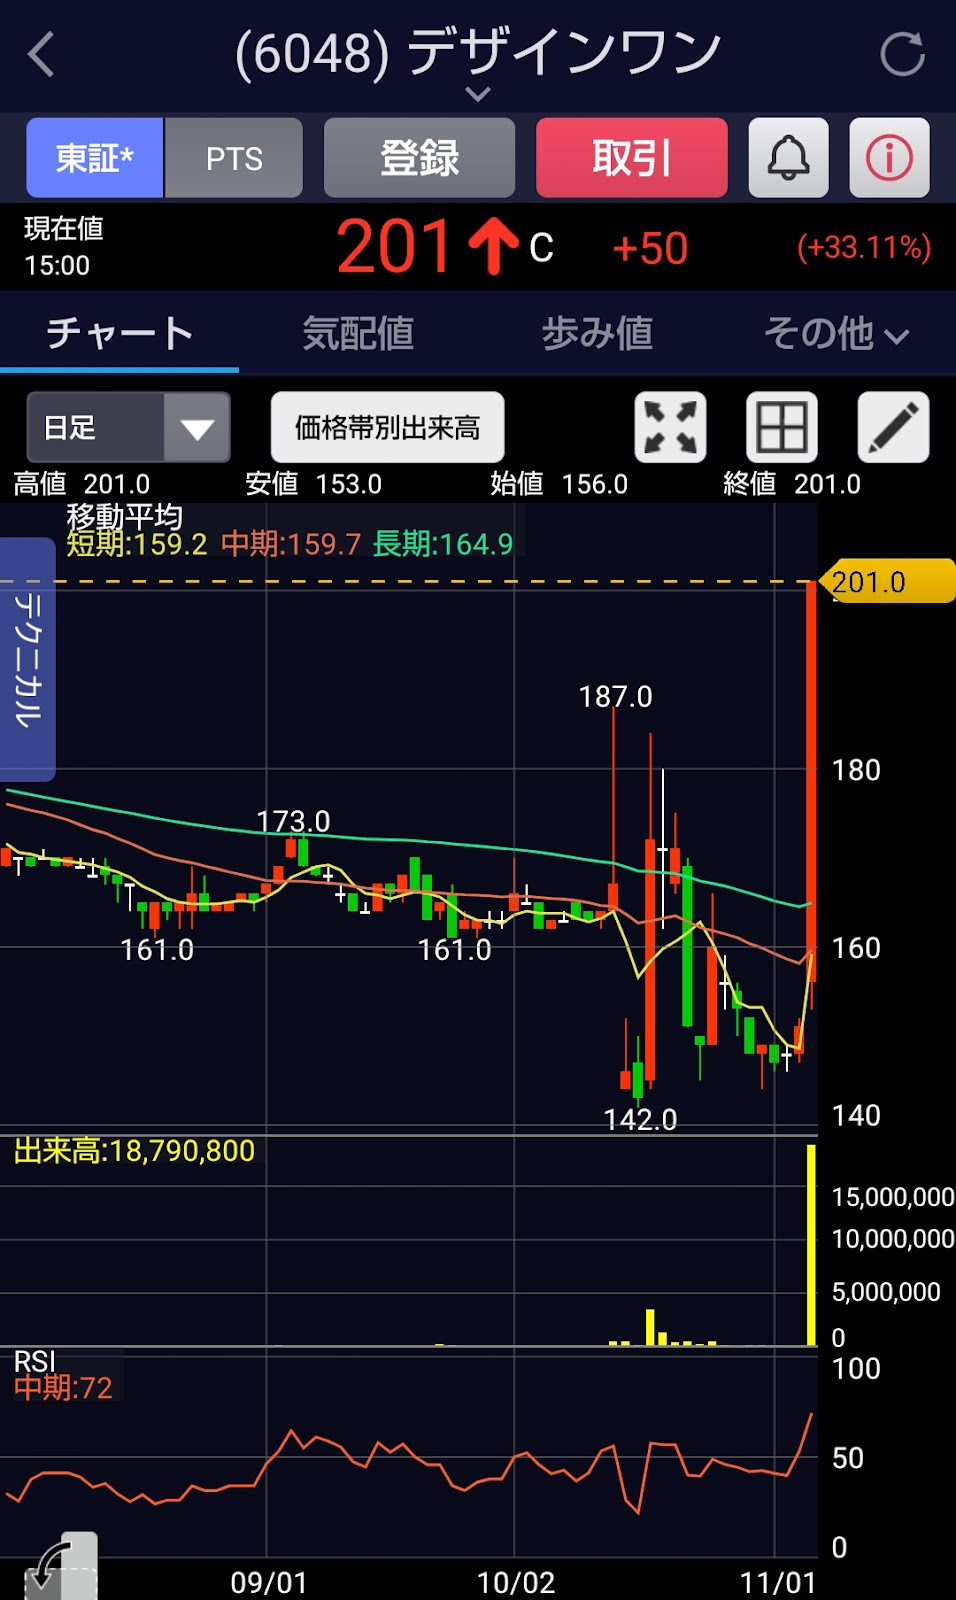Tap the 173.0 peak price label

(293, 821)
